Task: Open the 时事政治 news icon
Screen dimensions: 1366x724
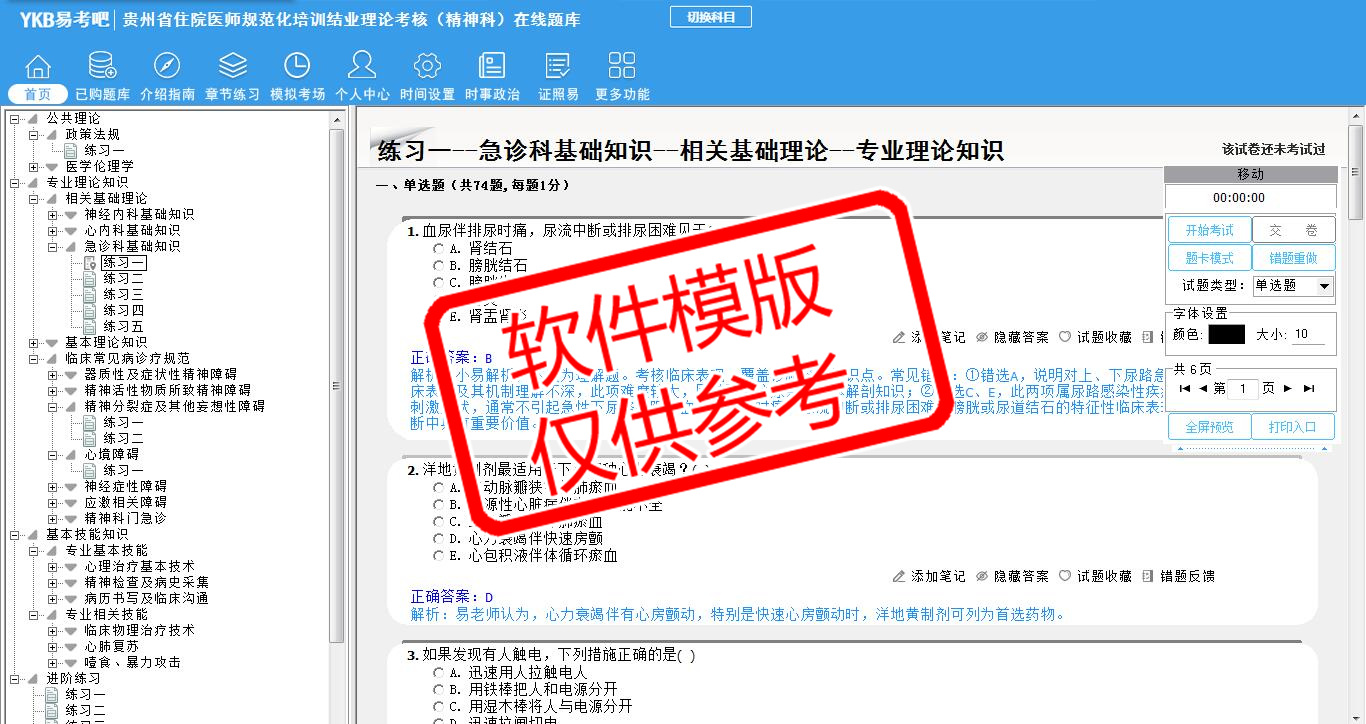Action: 492,67
